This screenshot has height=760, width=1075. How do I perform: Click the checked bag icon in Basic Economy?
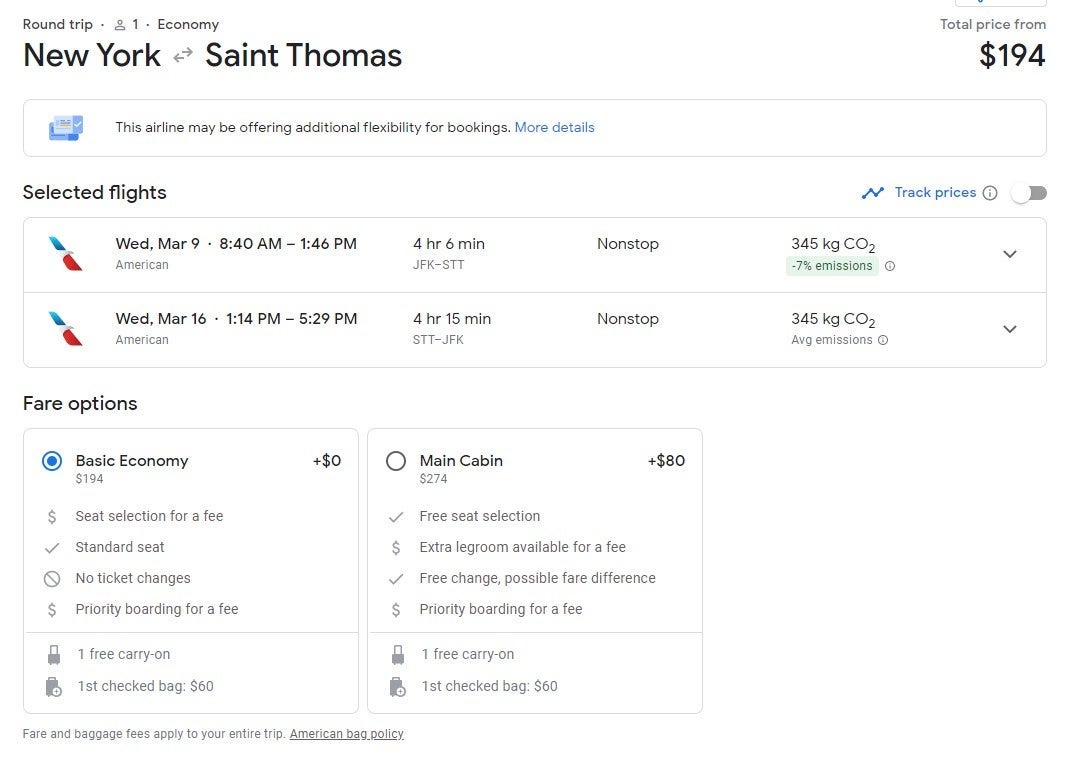pyautogui.click(x=54, y=687)
